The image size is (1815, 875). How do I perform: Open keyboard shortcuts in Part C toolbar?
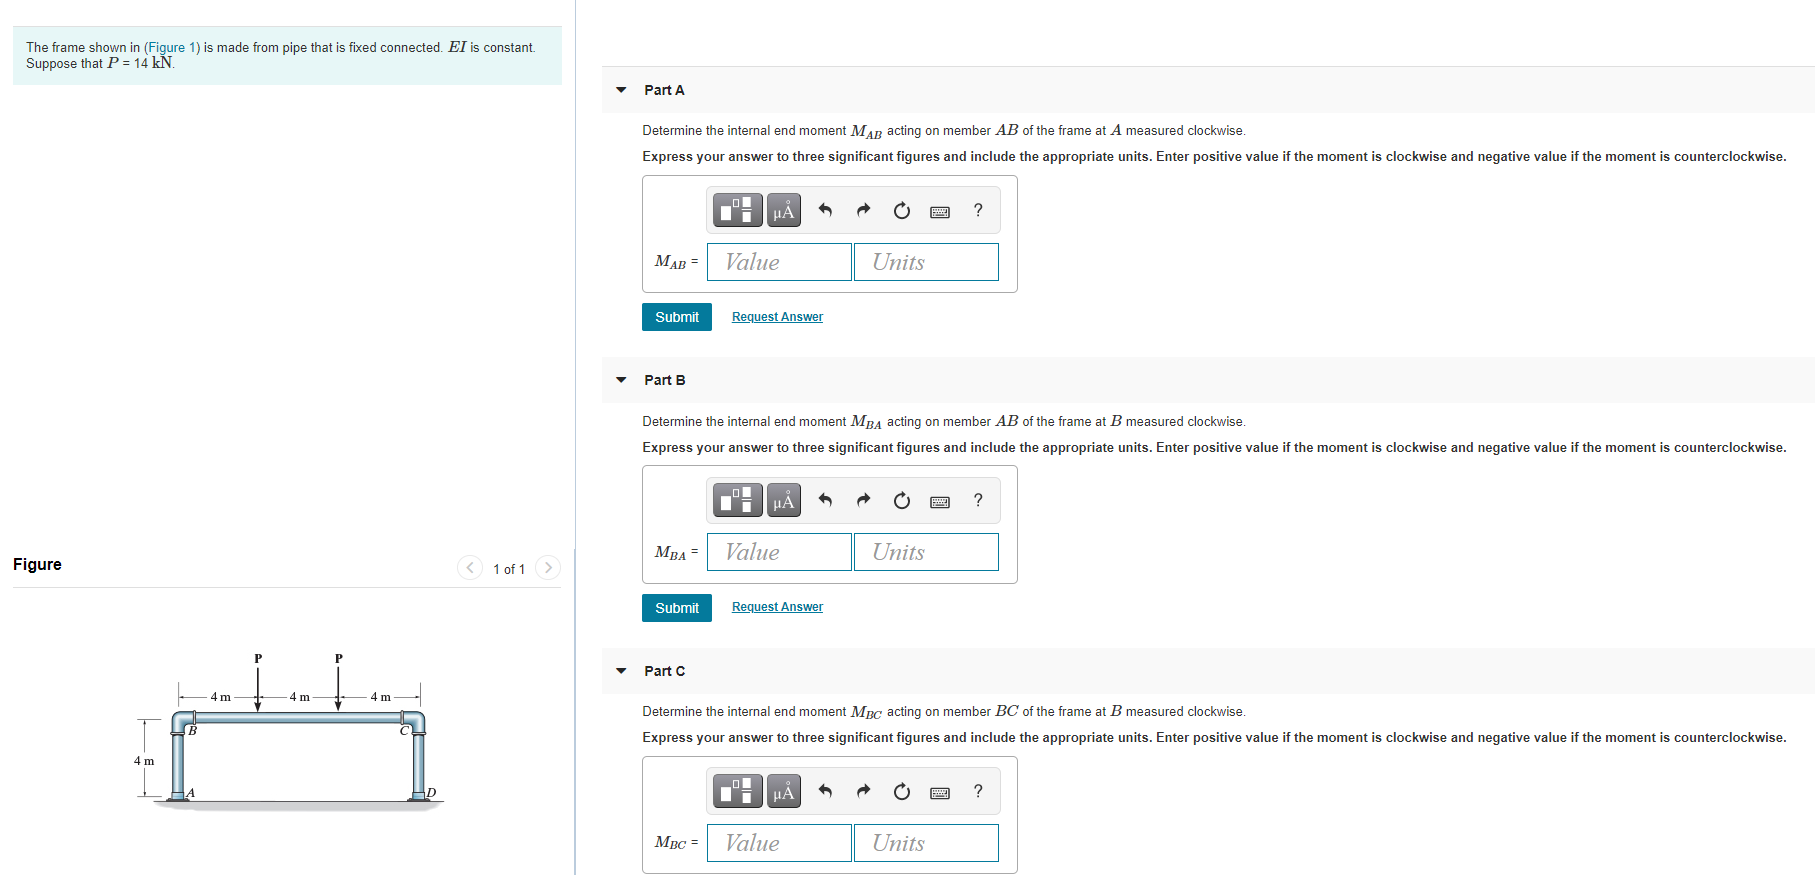click(x=940, y=792)
